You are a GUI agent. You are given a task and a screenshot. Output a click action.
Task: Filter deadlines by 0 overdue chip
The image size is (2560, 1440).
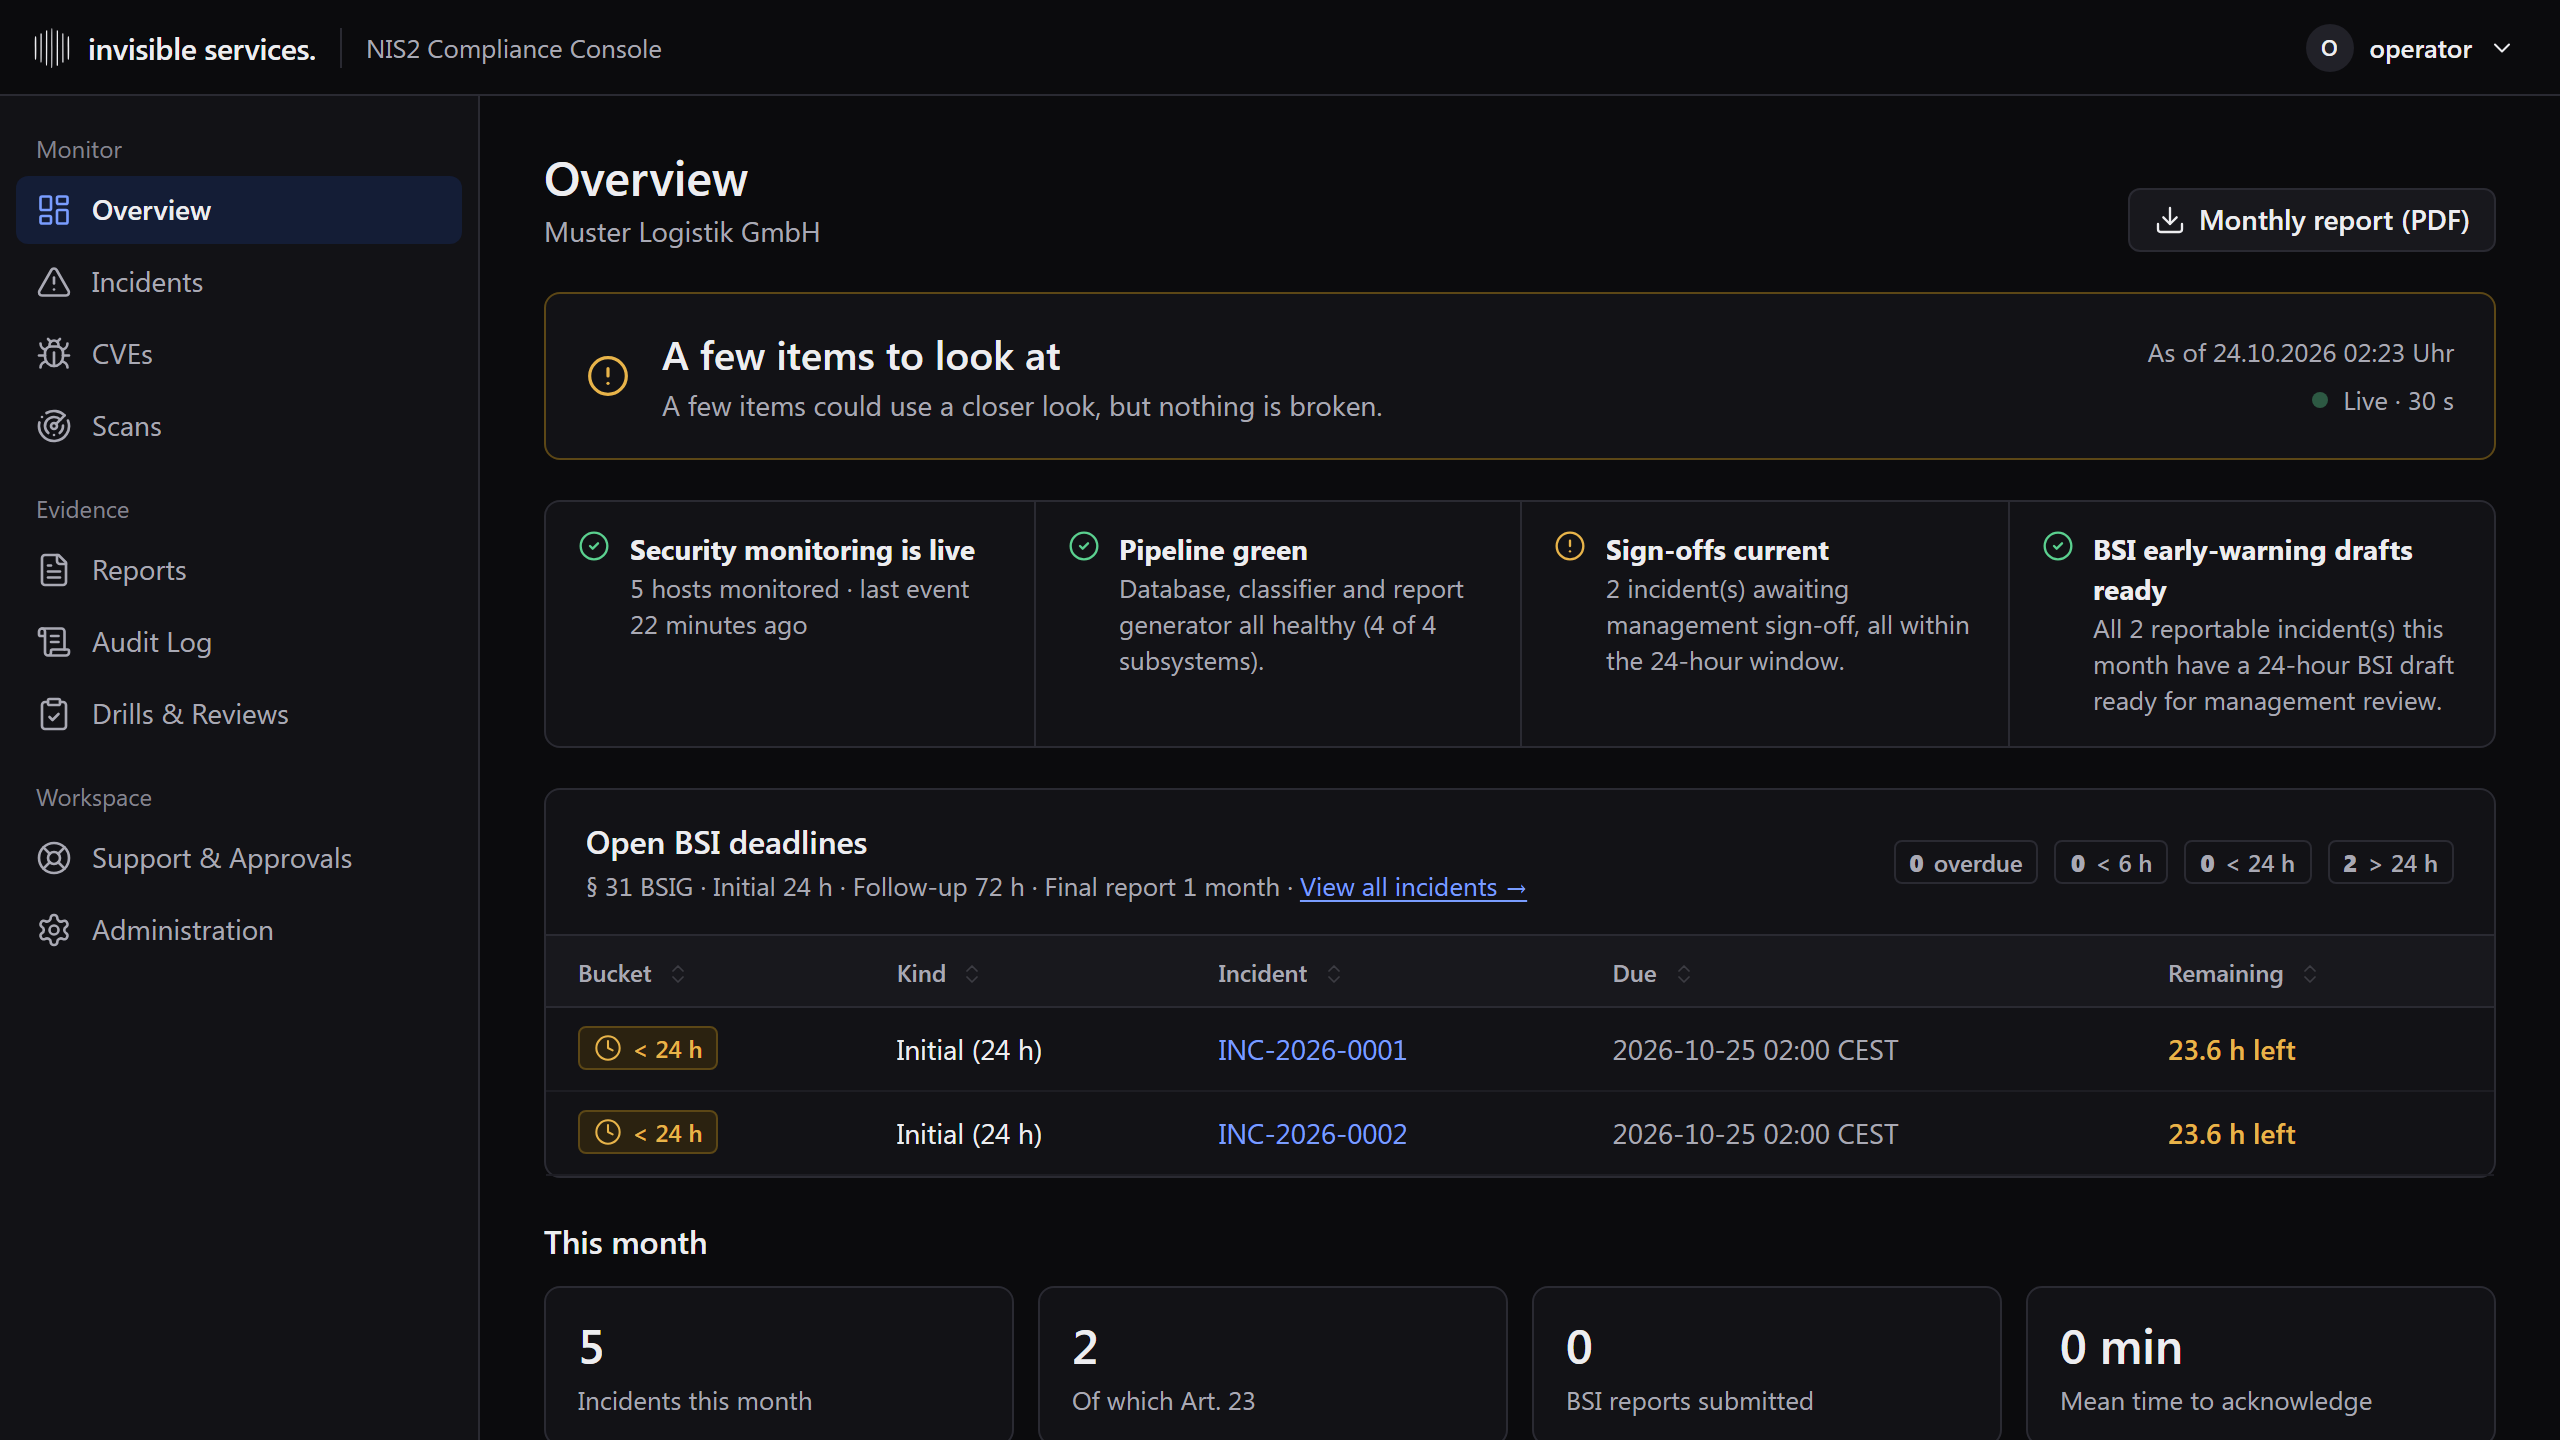(x=1965, y=863)
